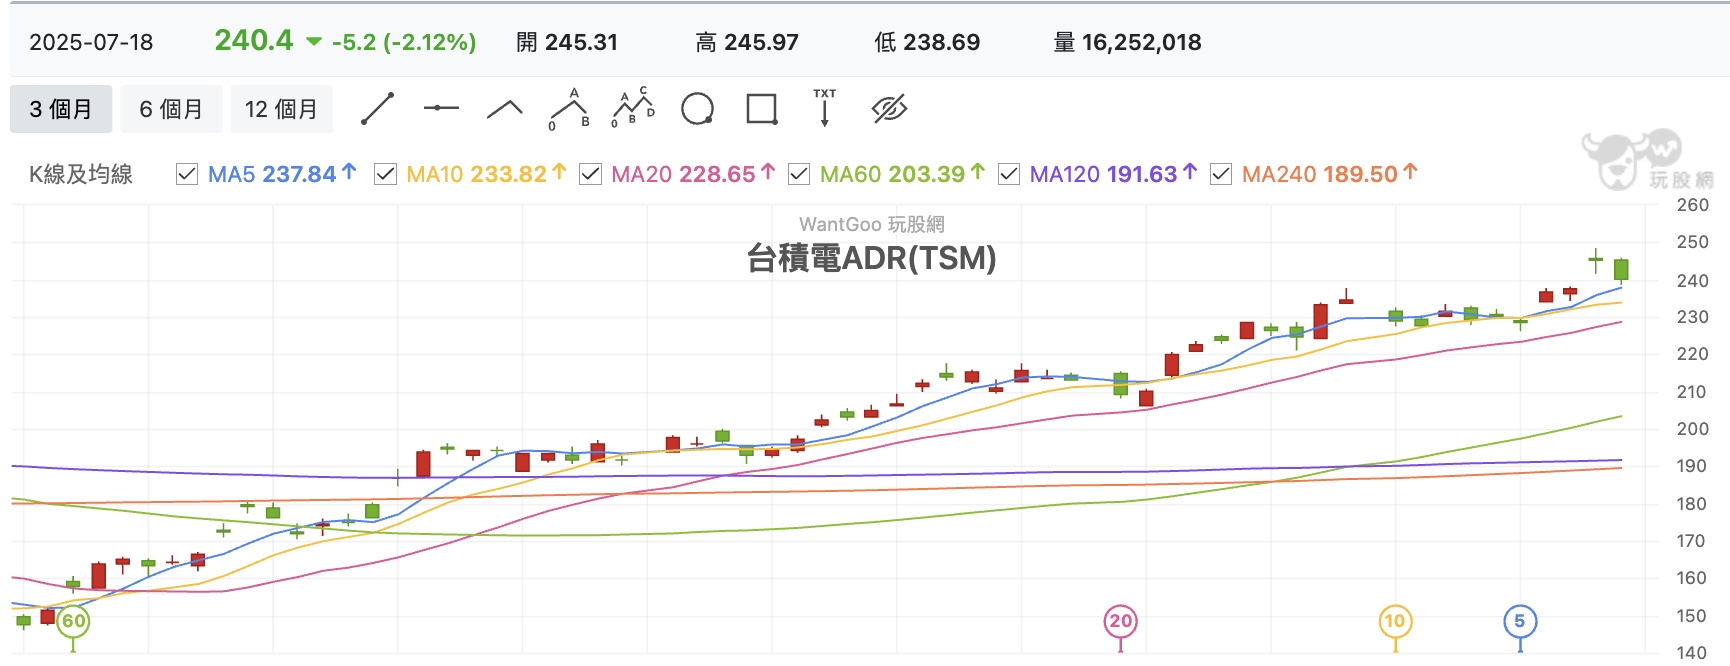Screen dimensions: 1730x666
Task: Uncheck the MA120 moving average checkbox
Action: tap(1009, 174)
